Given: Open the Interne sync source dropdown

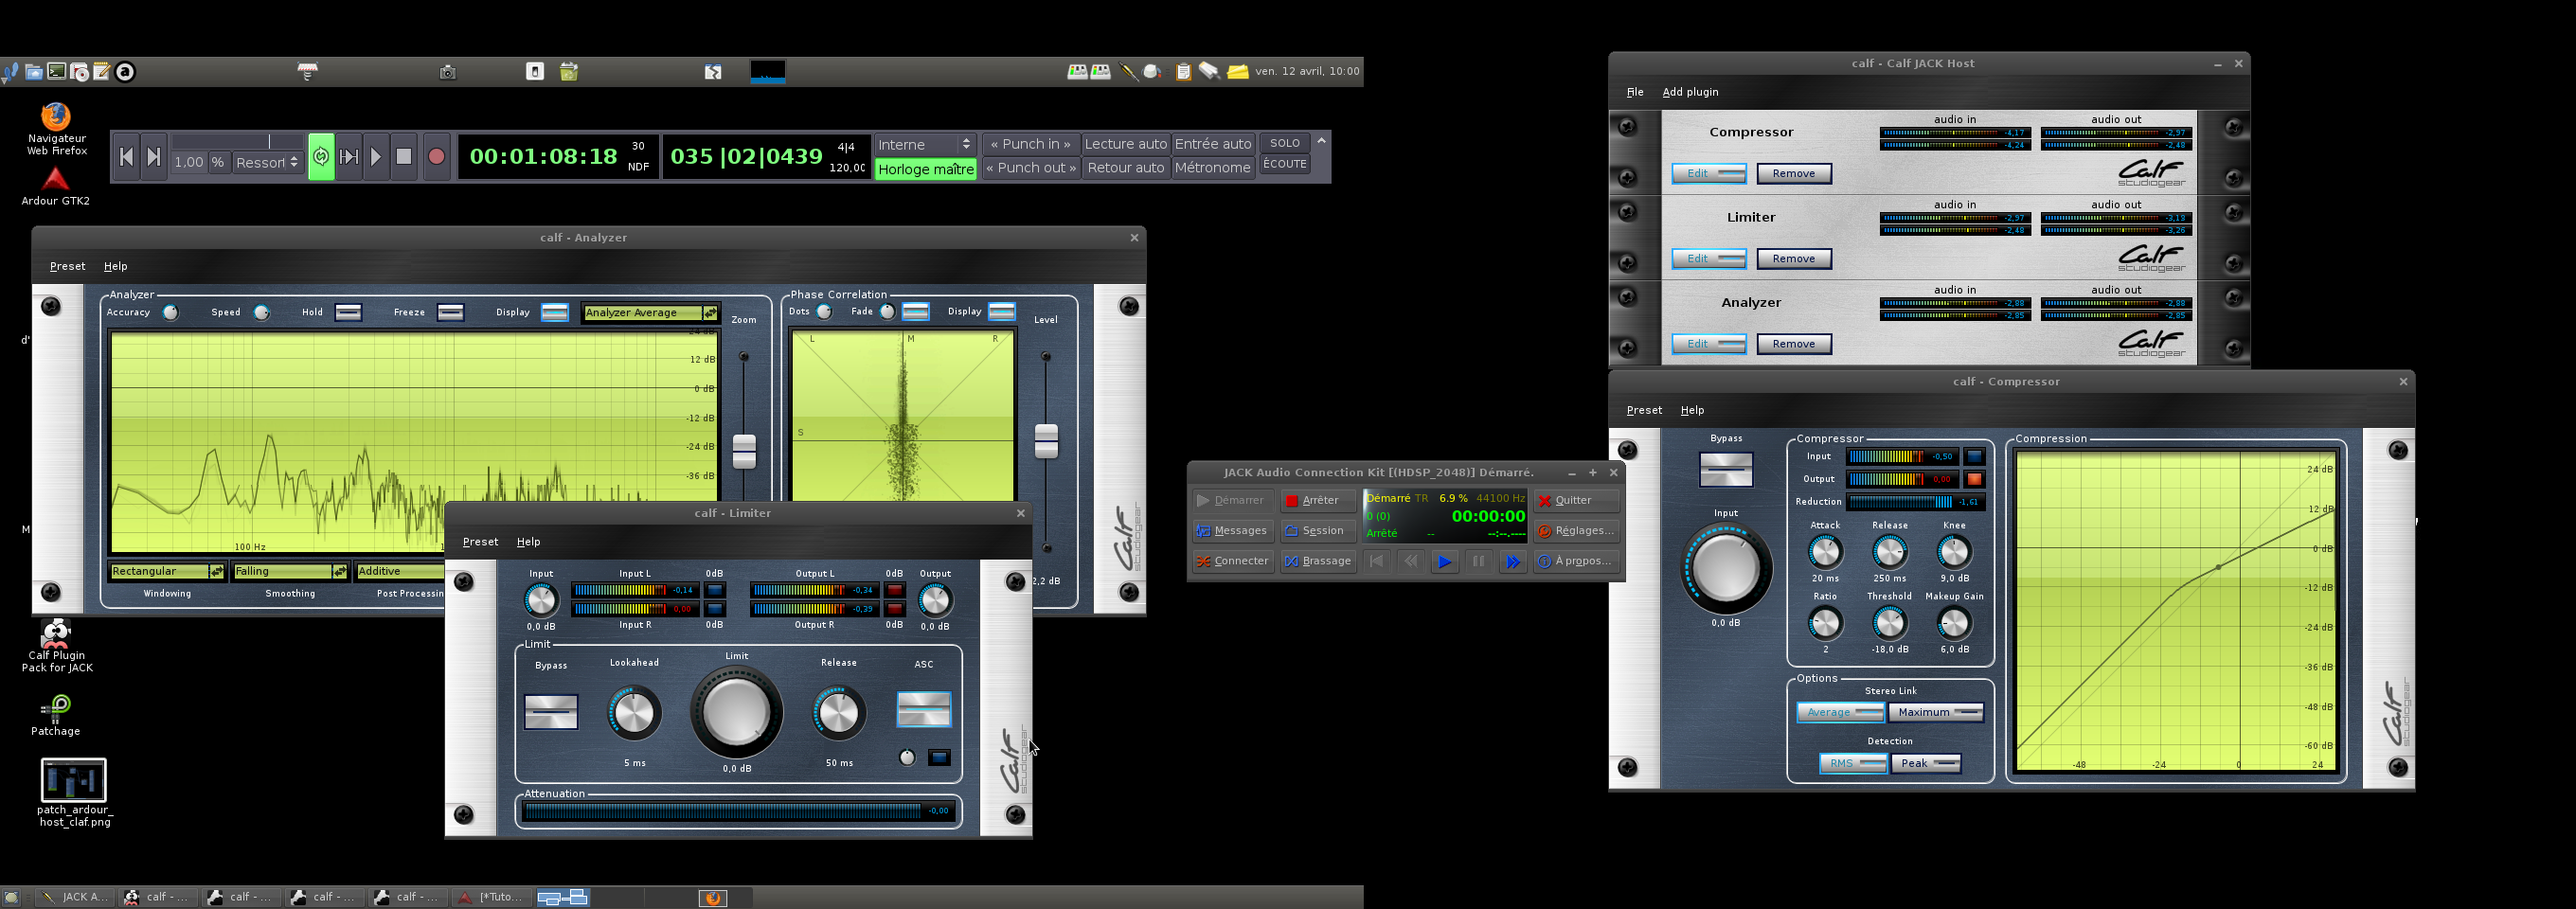Looking at the screenshot, I should (x=924, y=145).
